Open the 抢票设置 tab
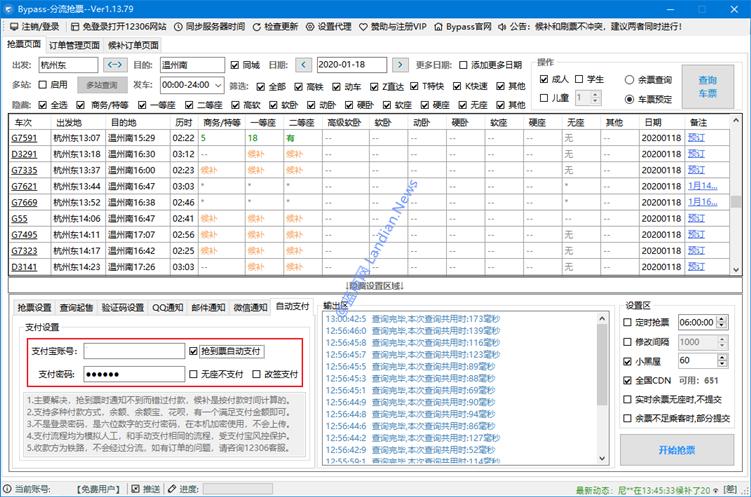This screenshot has width=751, height=497. pos(34,307)
